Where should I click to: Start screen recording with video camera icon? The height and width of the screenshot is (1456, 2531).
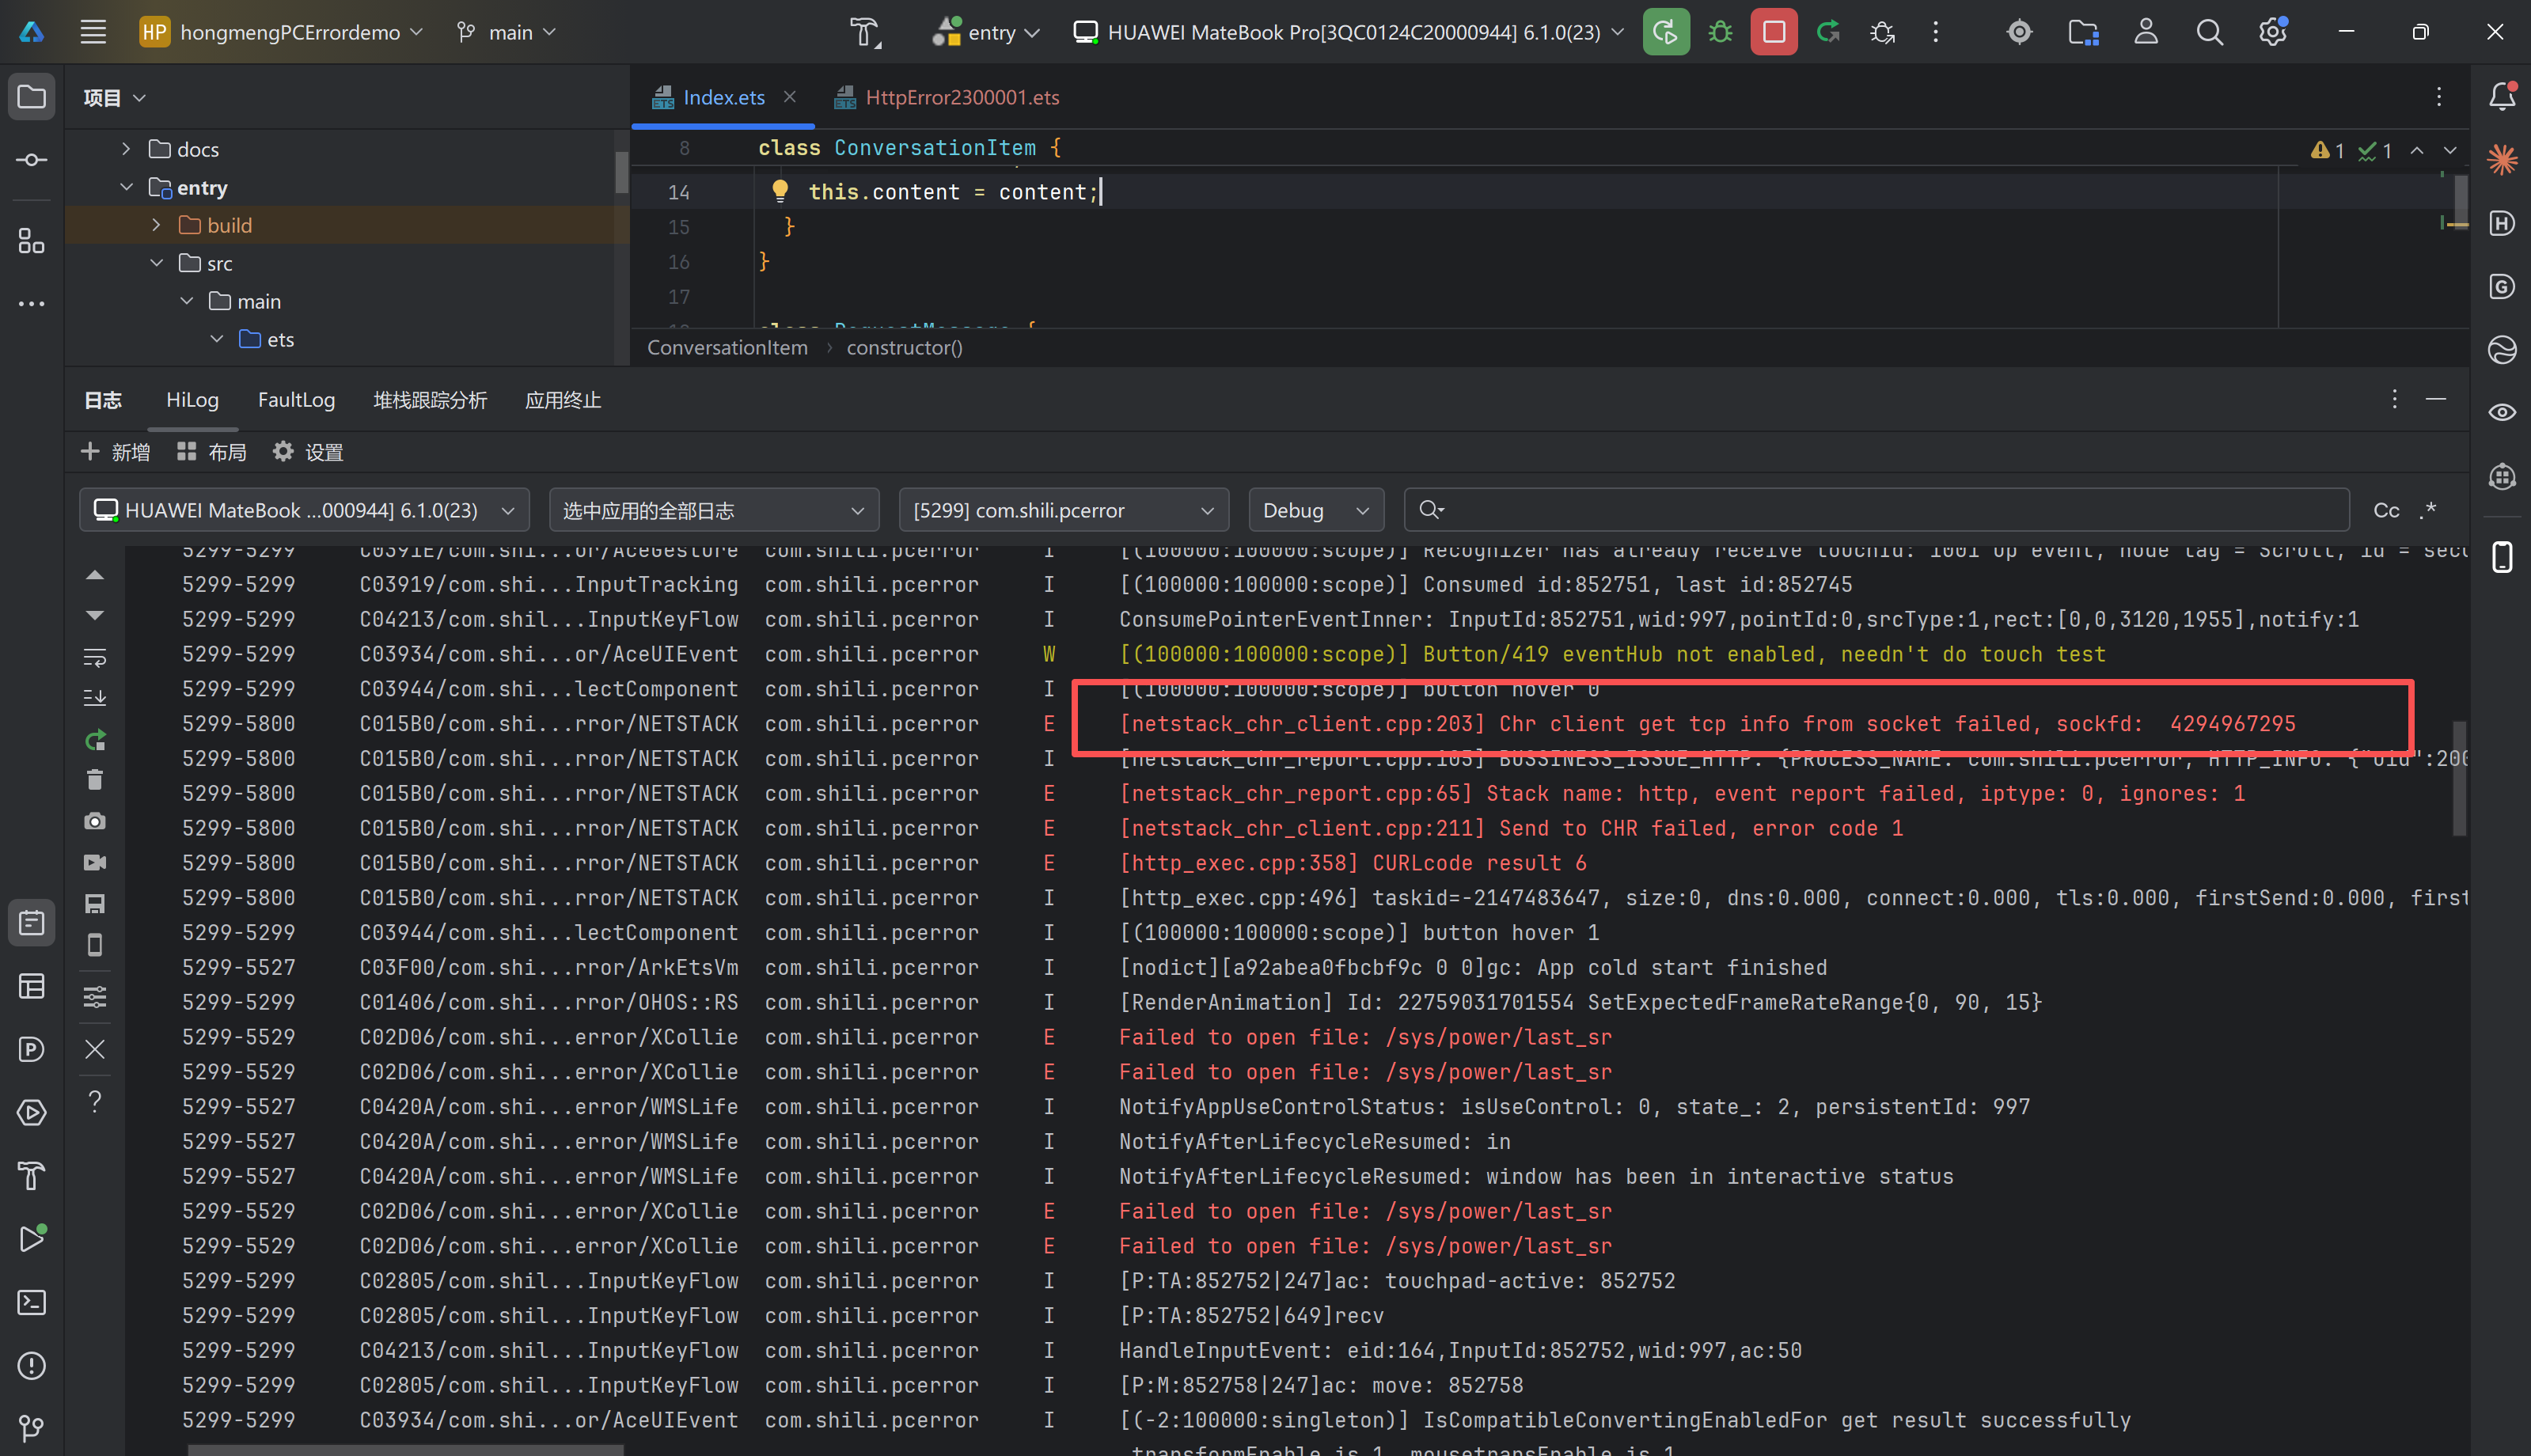pos(95,862)
